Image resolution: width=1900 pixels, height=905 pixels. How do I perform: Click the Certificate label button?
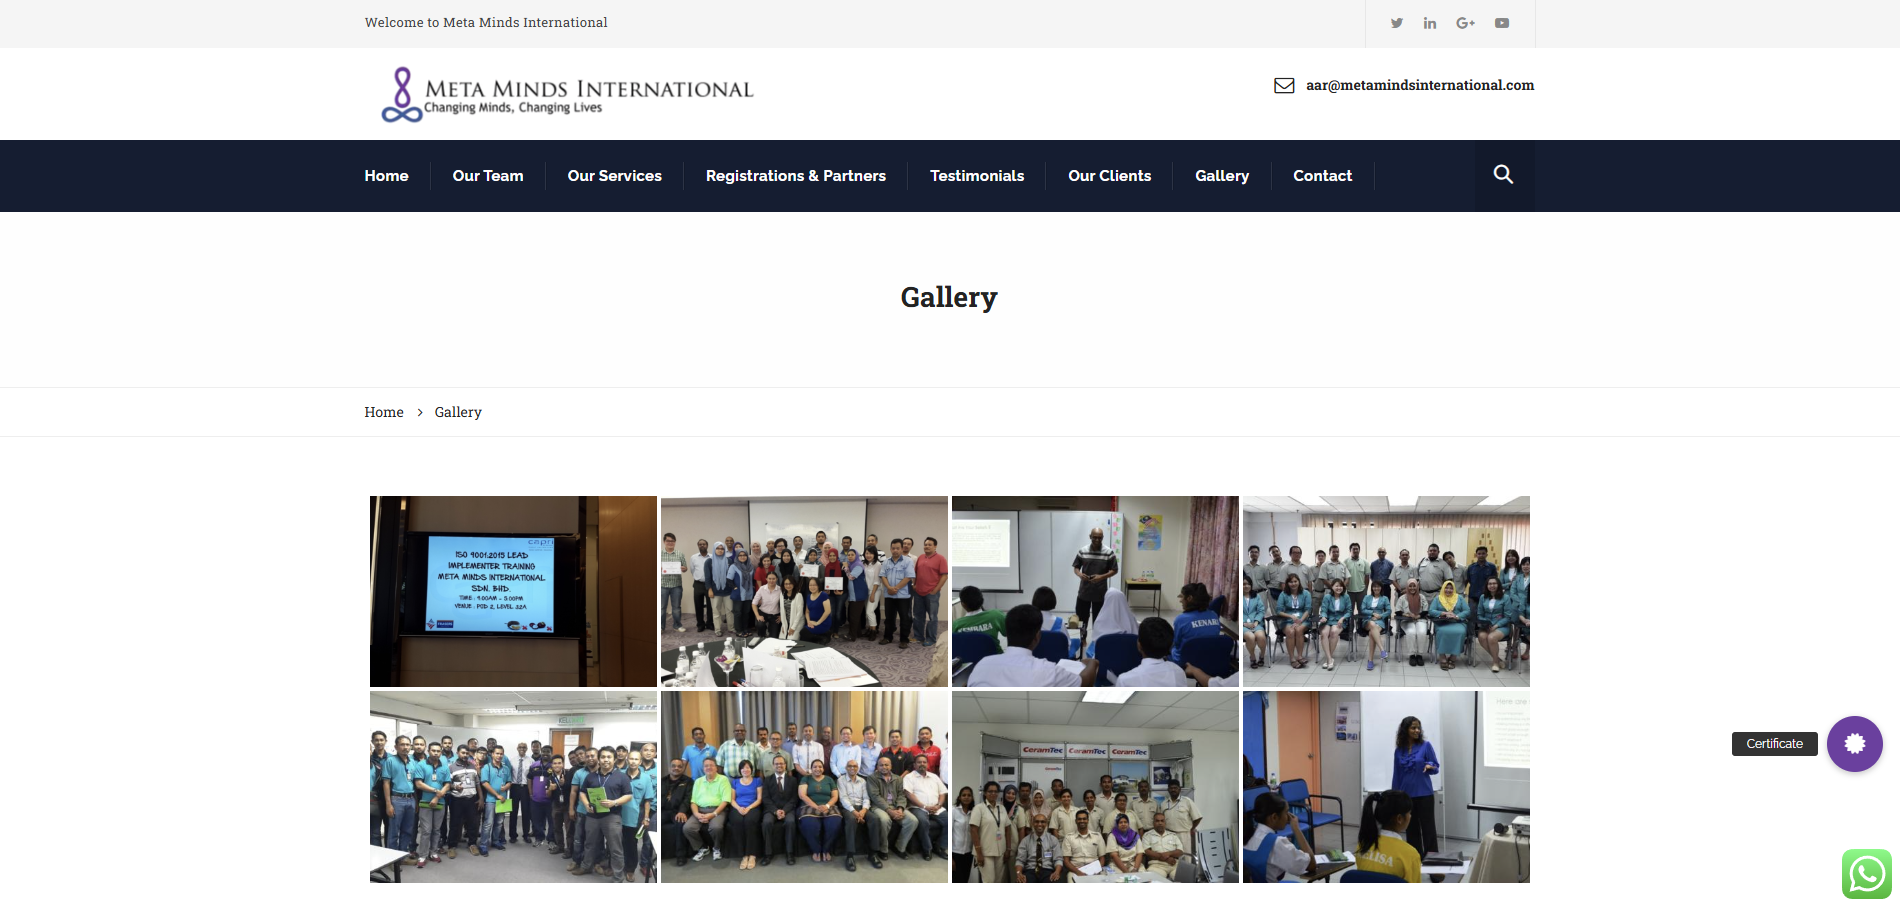point(1774,744)
